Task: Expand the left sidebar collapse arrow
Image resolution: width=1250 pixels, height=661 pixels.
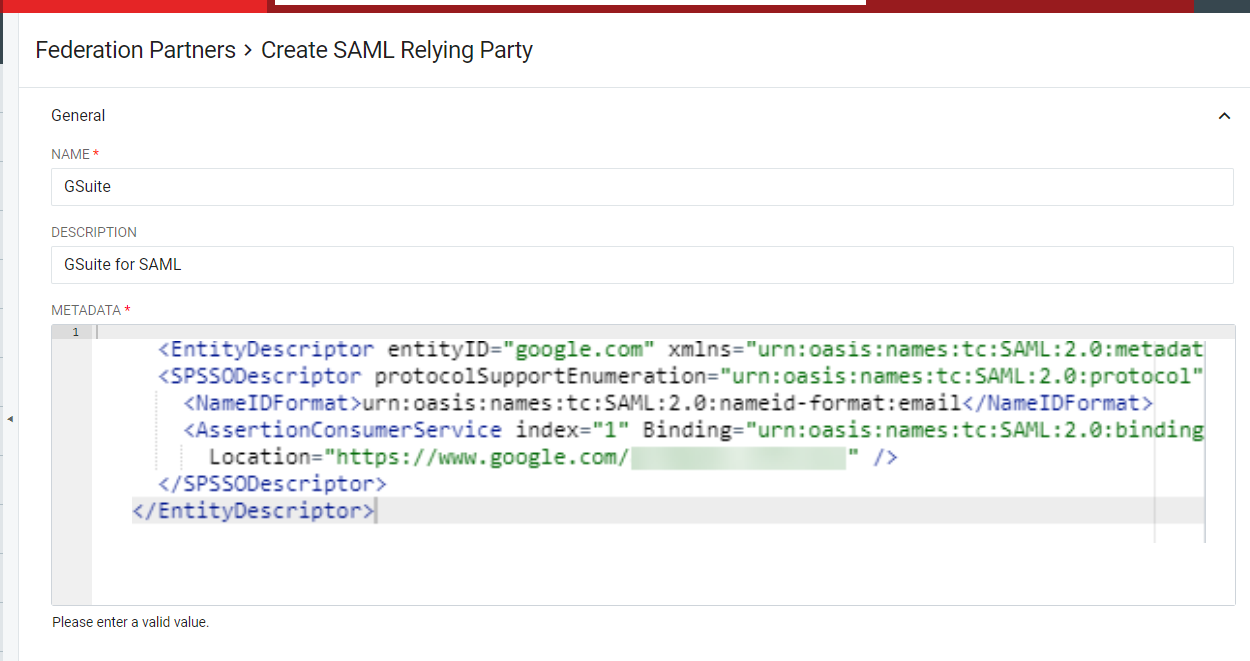Action: [x=10, y=418]
